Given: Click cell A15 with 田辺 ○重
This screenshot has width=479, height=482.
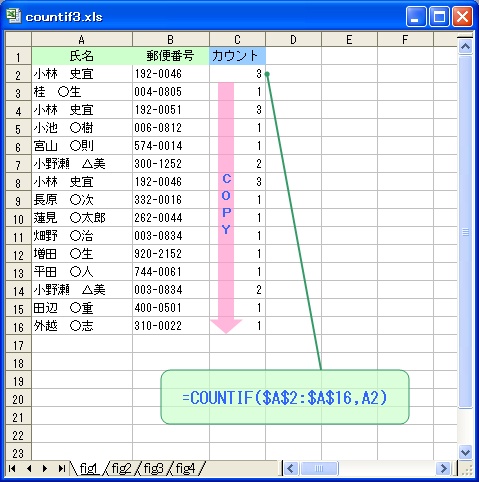Looking at the screenshot, I should pos(82,308).
